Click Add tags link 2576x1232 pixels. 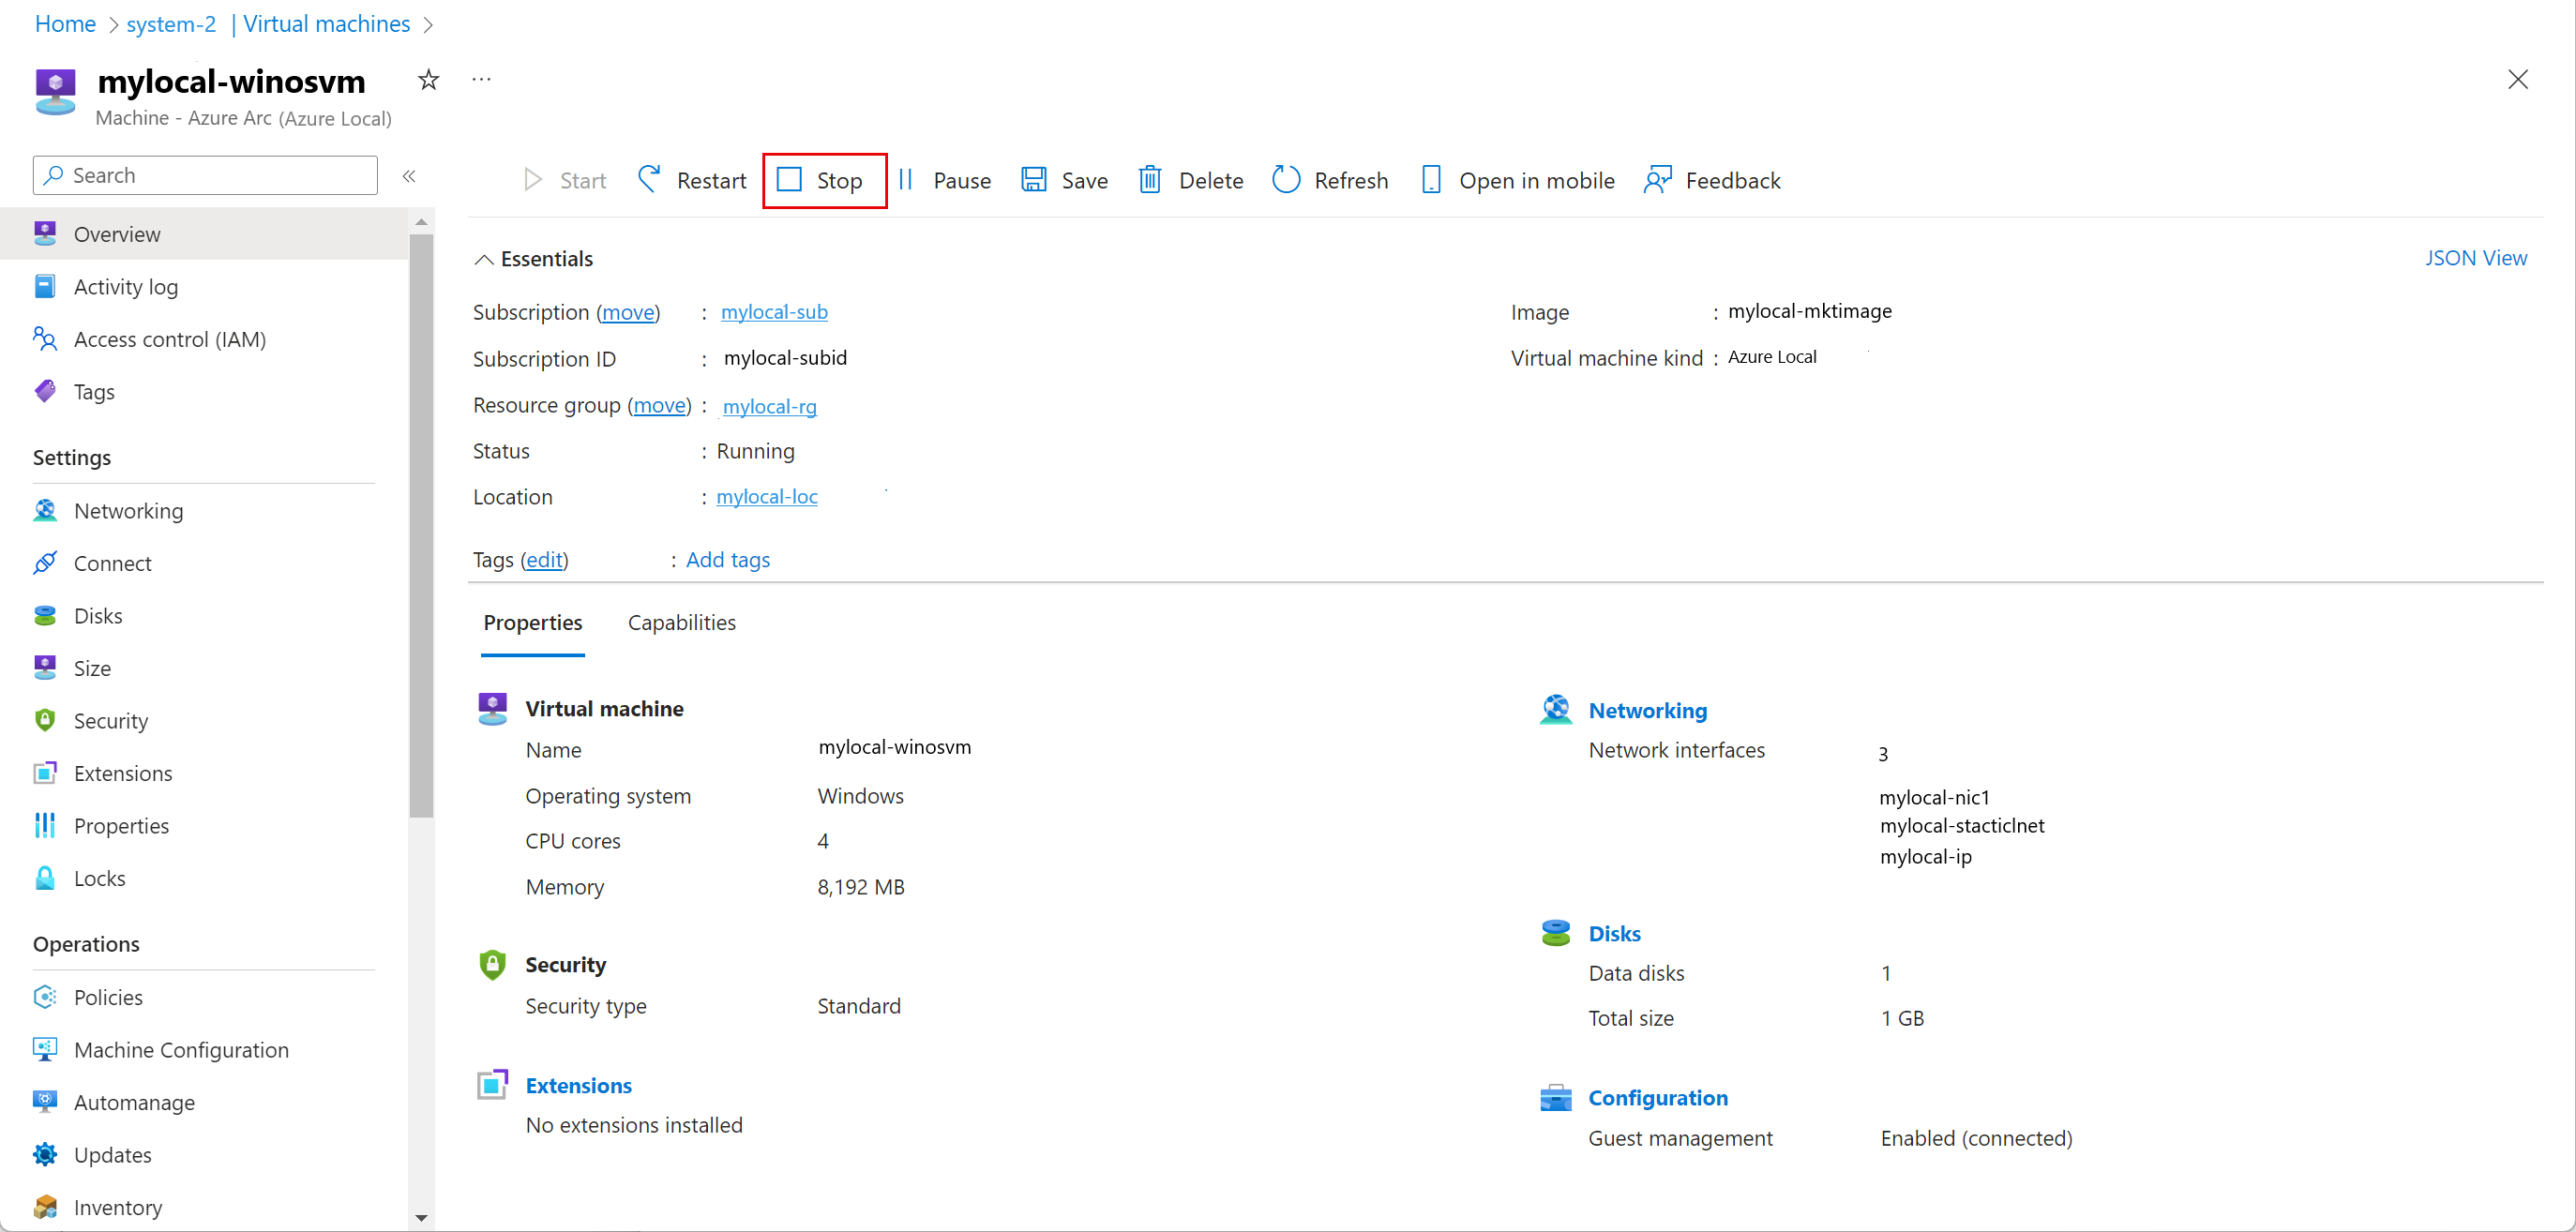click(x=727, y=560)
